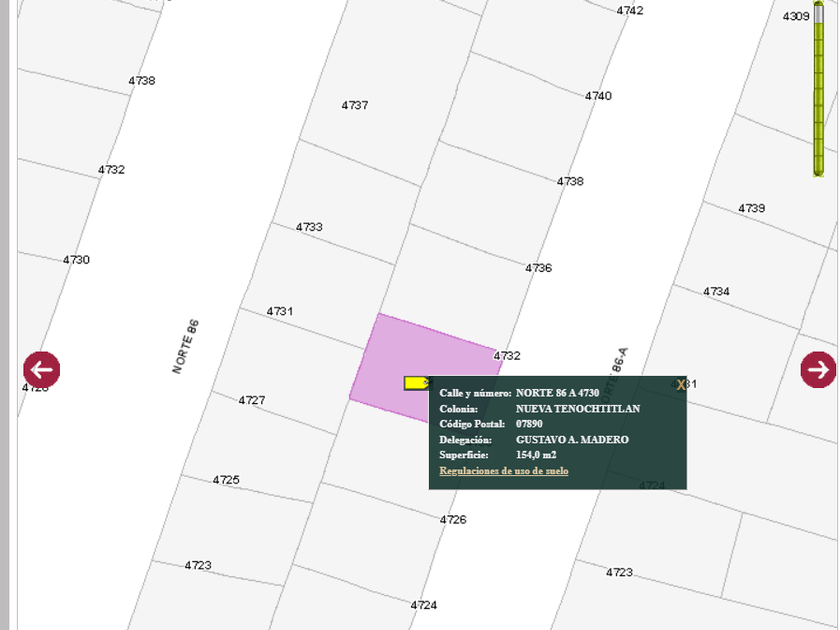The width and height of the screenshot is (840, 630).
Task: Click the NORTE 86 street label
Action: (186, 346)
